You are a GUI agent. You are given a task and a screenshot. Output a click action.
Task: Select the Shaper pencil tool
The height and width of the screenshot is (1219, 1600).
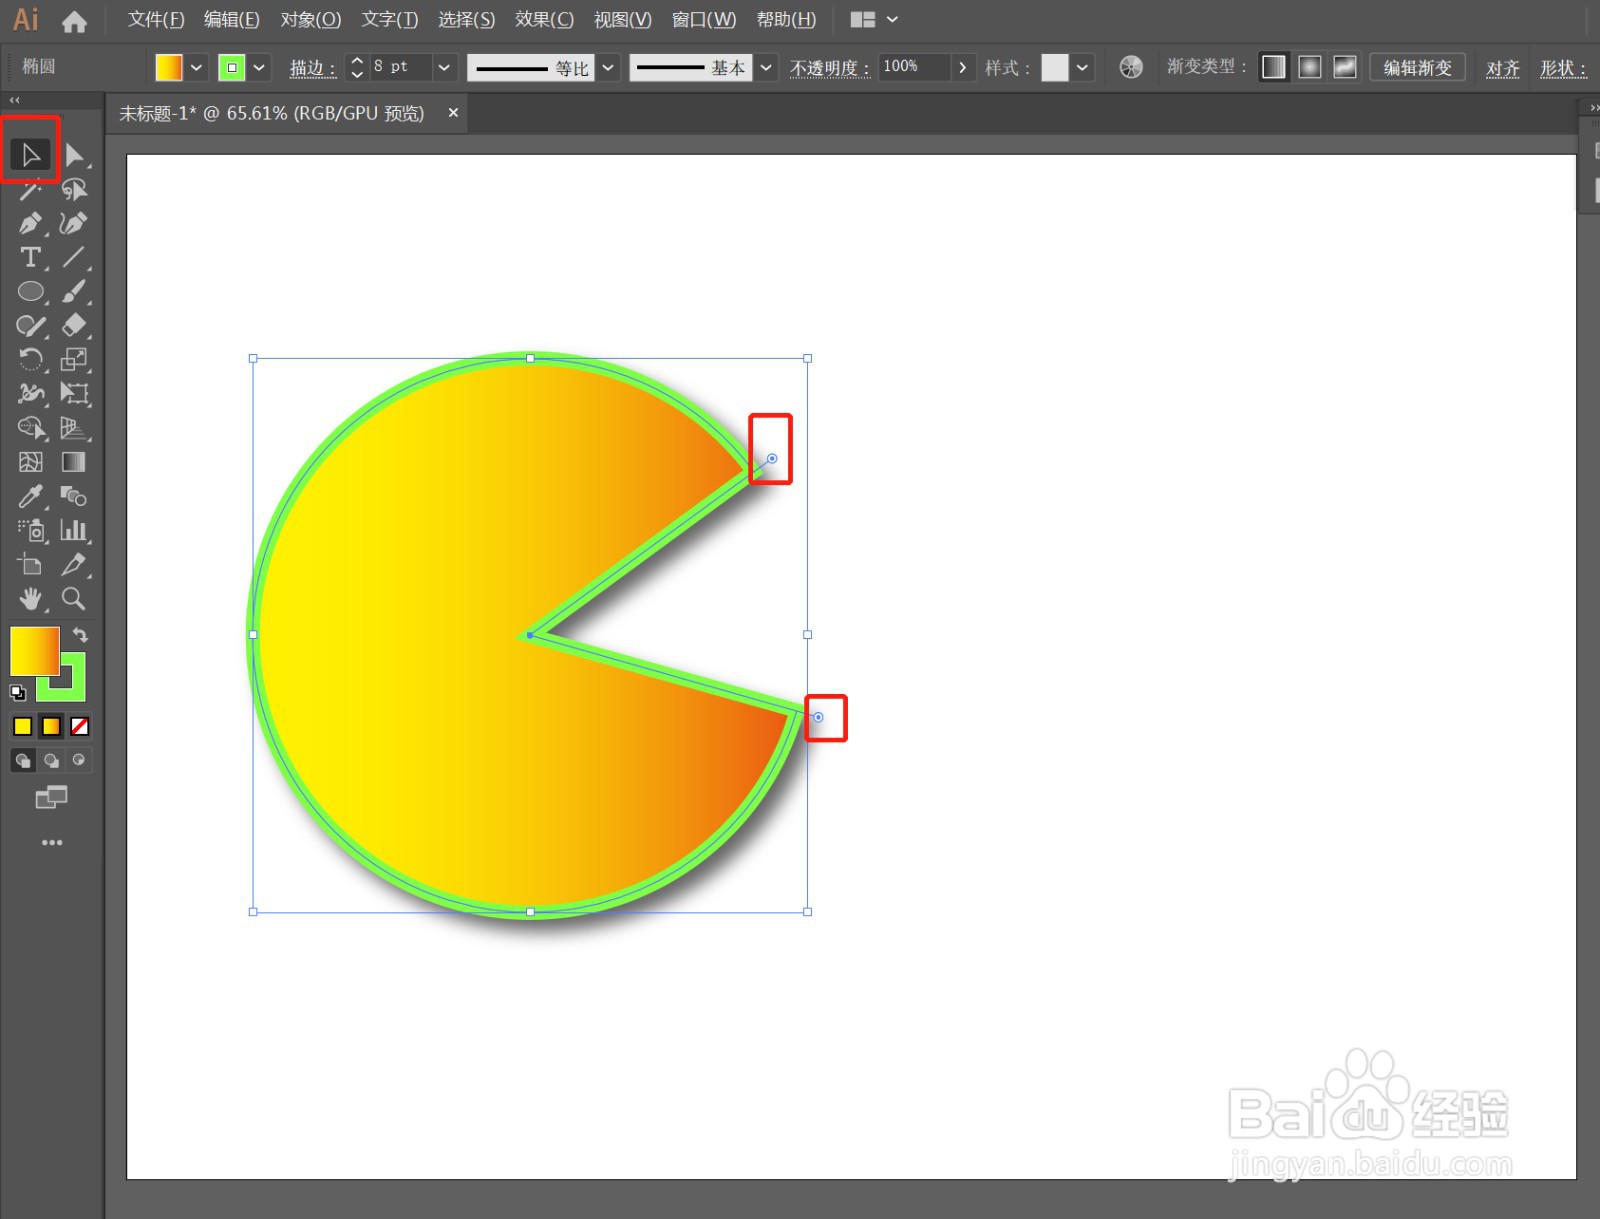30,325
